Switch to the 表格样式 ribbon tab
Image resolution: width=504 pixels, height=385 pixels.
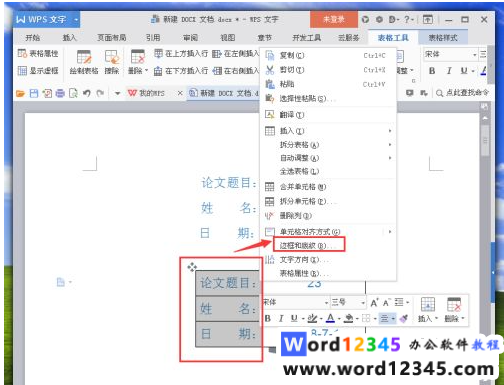point(443,38)
